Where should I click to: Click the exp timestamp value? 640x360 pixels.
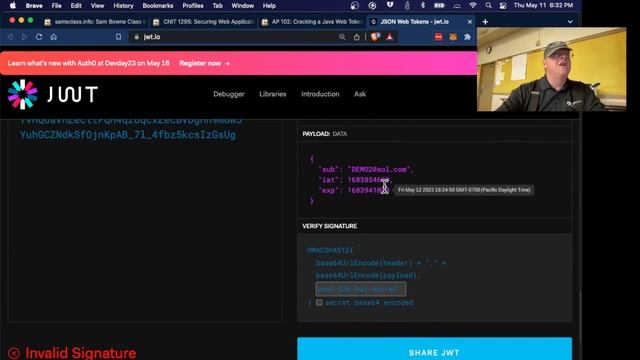(368, 191)
